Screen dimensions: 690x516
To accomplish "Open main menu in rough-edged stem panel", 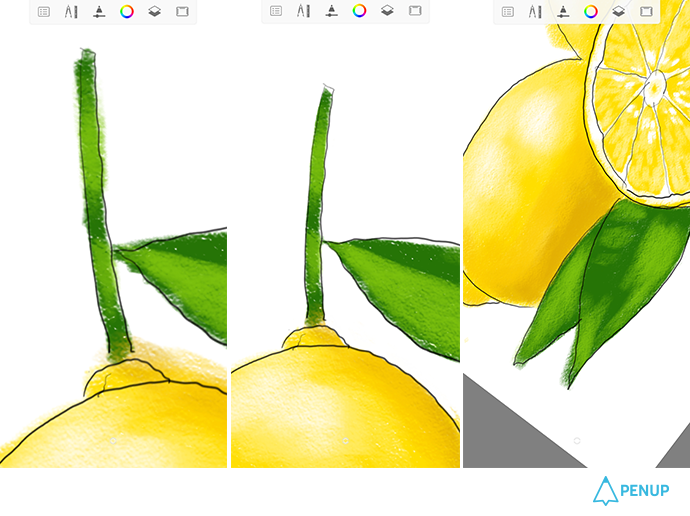I will tap(44, 12).
